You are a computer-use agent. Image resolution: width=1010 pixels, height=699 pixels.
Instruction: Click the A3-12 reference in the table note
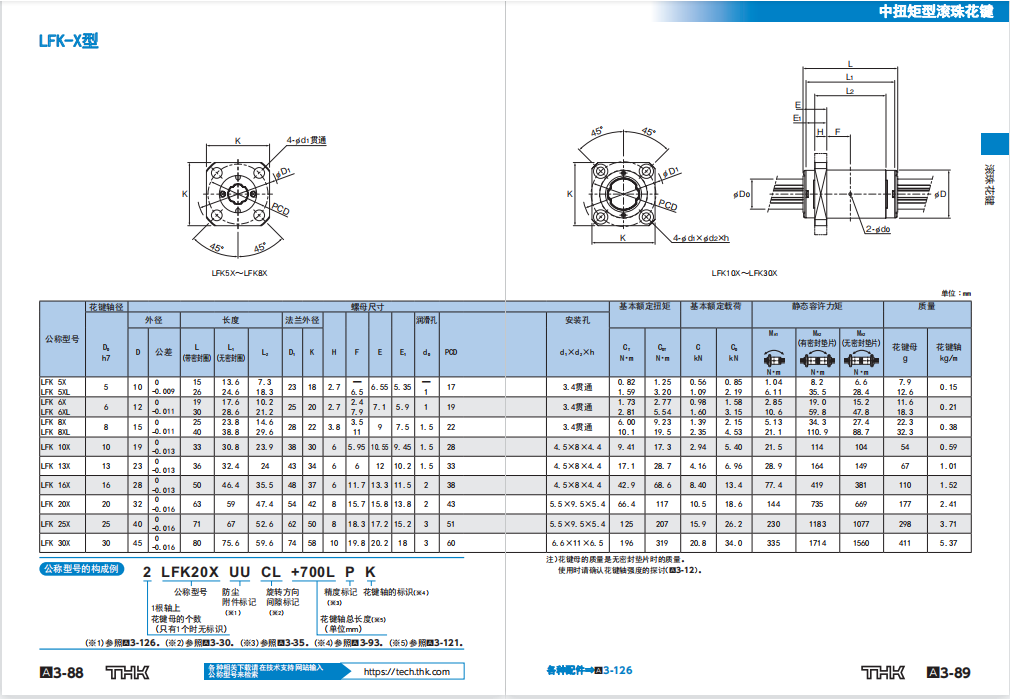(683, 570)
